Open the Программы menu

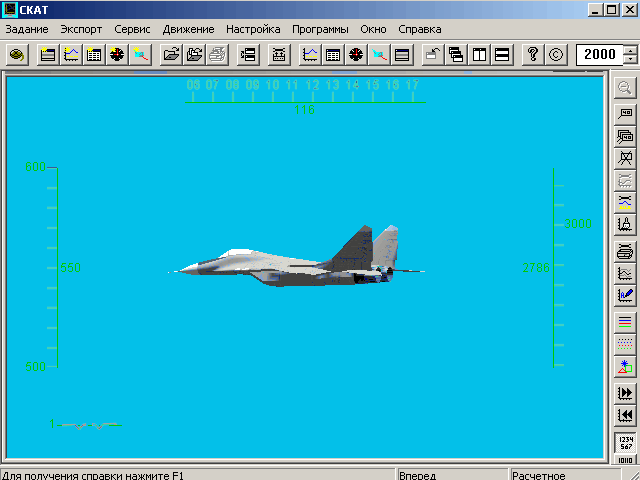(320, 29)
